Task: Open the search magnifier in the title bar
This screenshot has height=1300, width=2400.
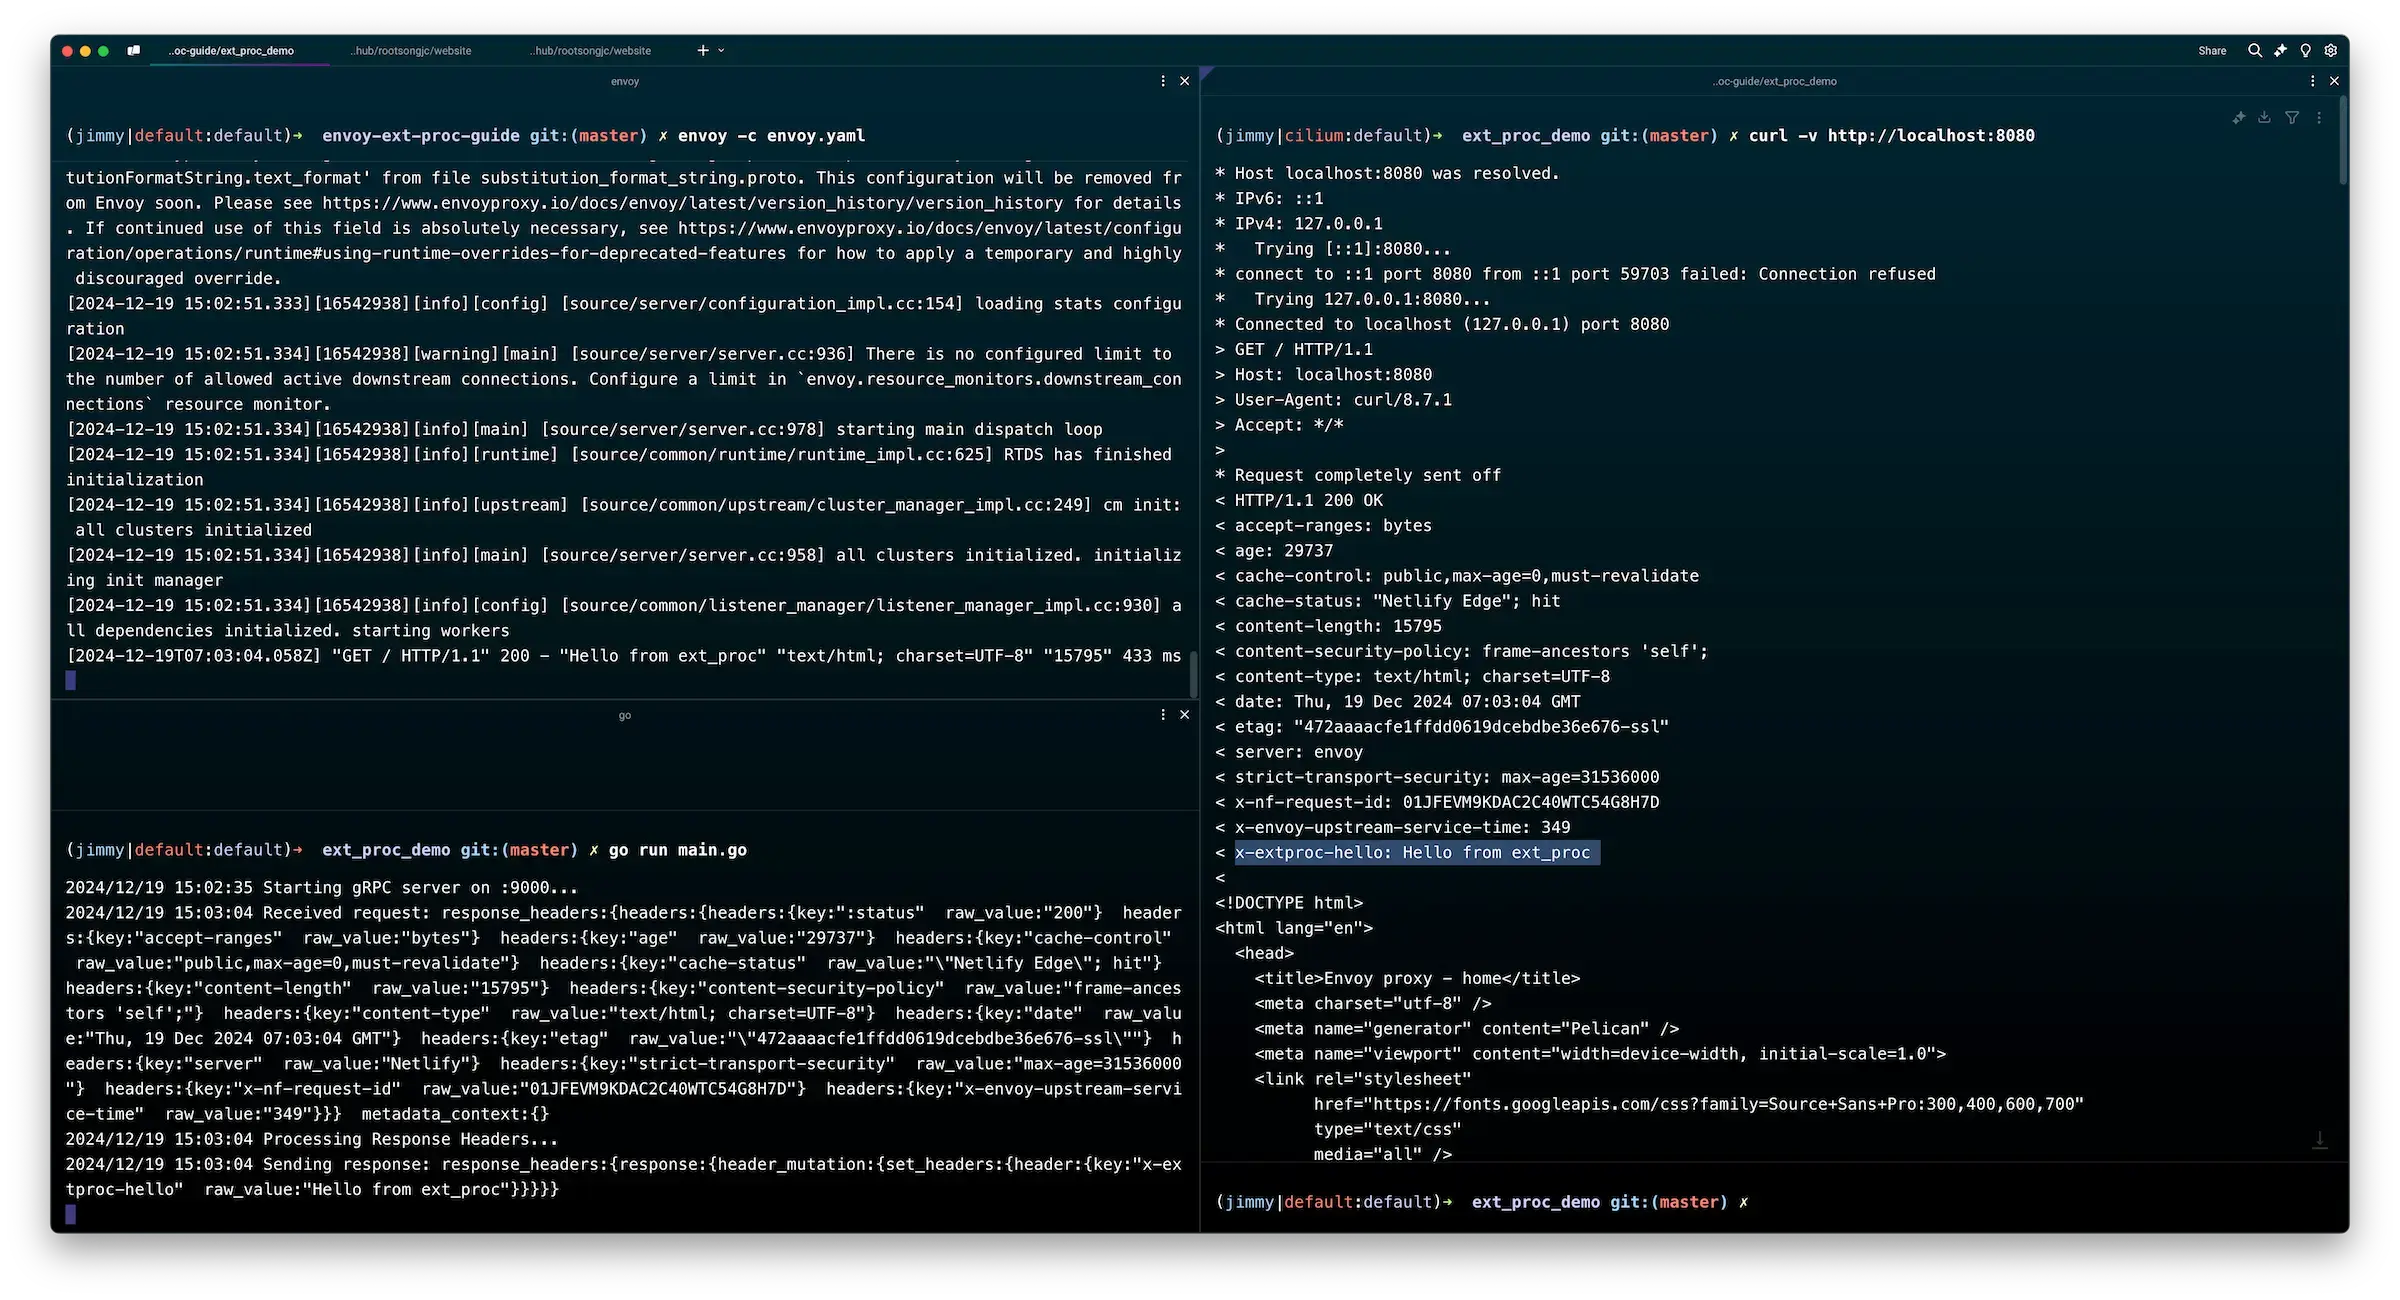Action: [x=2255, y=50]
